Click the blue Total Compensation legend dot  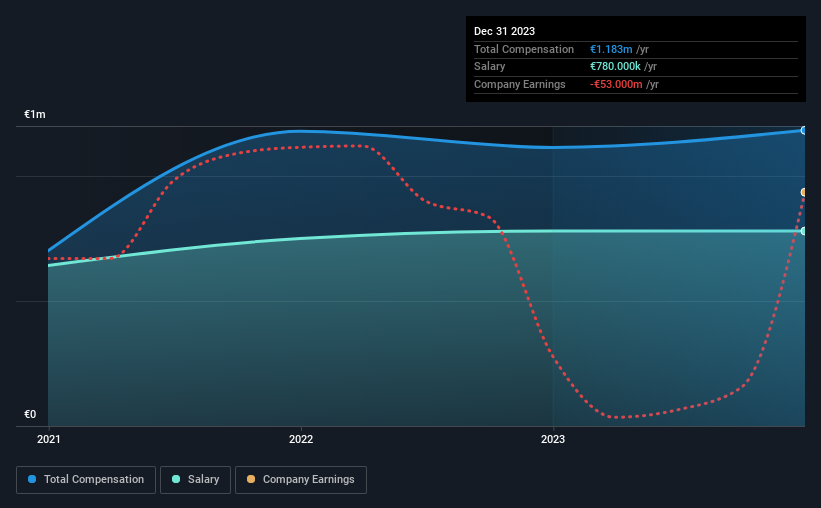click(x=32, y=479)
